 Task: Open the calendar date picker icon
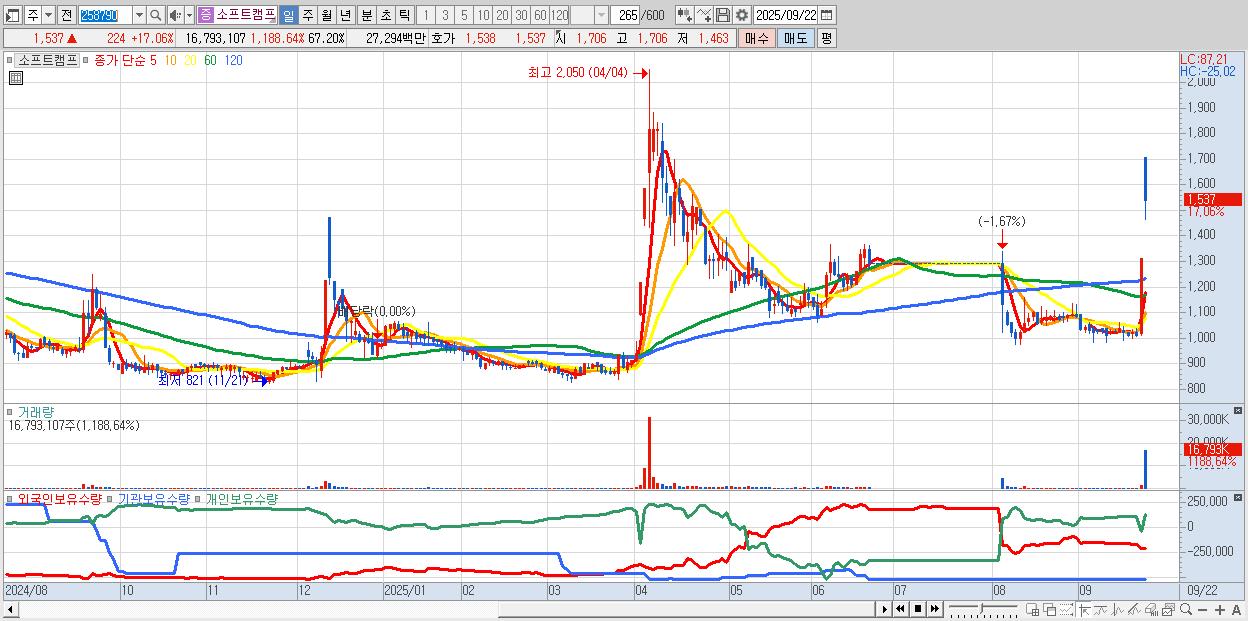[x=826, y=15]
